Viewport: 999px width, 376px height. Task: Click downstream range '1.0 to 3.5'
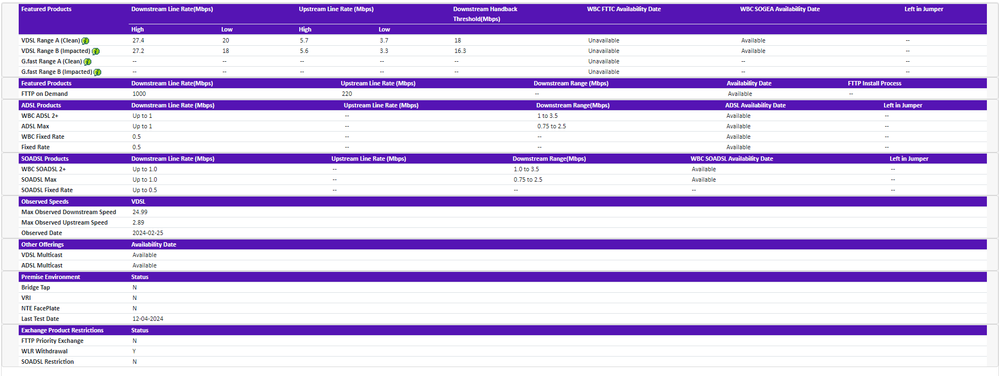[x=526, y=169]
